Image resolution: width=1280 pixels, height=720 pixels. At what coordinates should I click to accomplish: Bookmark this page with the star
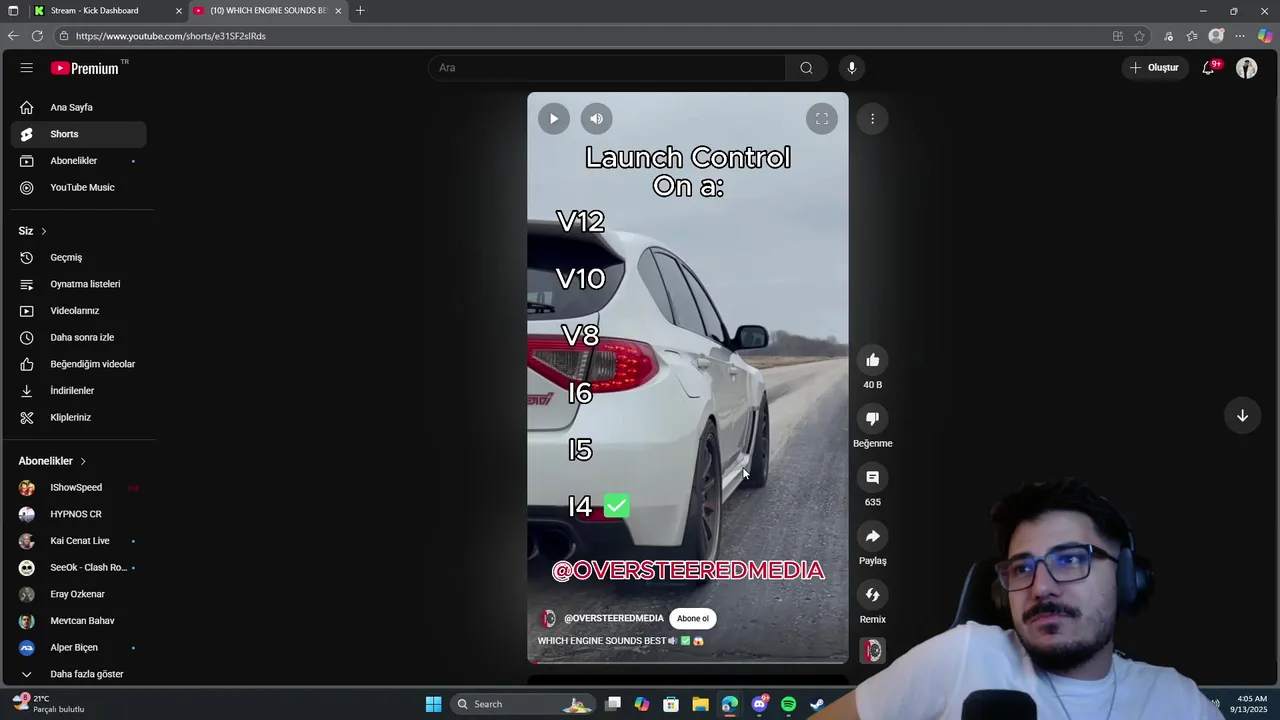(1139, 36)
